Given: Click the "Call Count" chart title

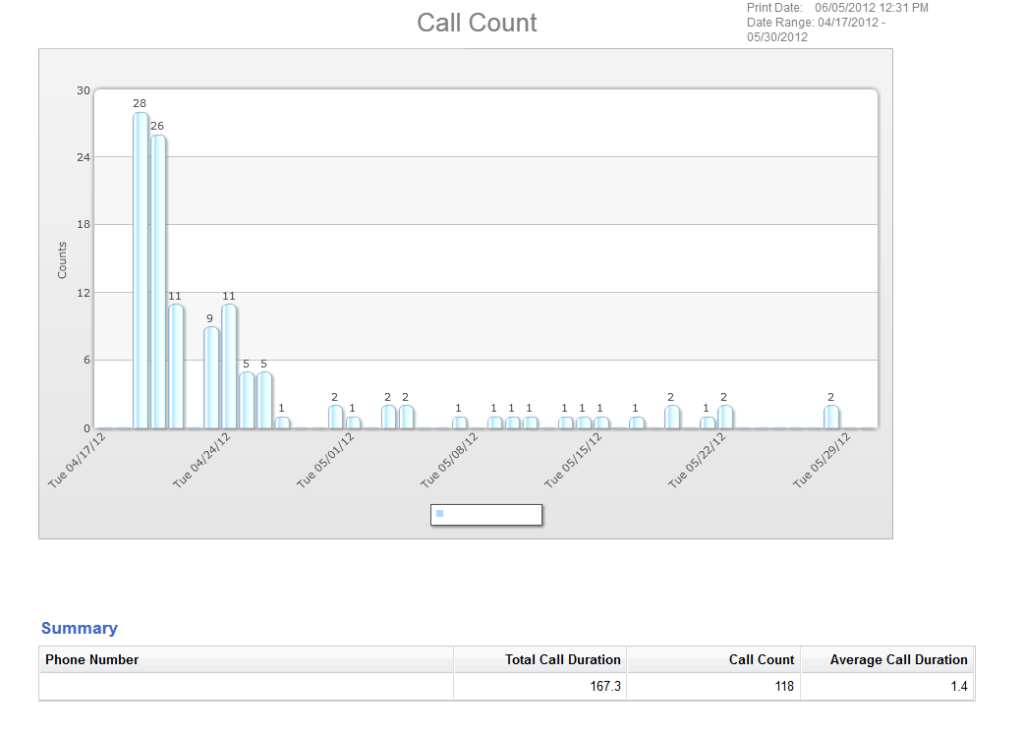Looking at the screenshot, I should point(477,23).
